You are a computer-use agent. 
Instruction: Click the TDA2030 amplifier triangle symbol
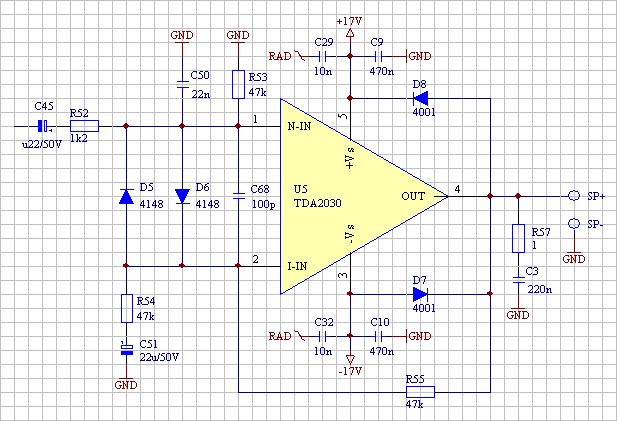[x=350, y=196]
